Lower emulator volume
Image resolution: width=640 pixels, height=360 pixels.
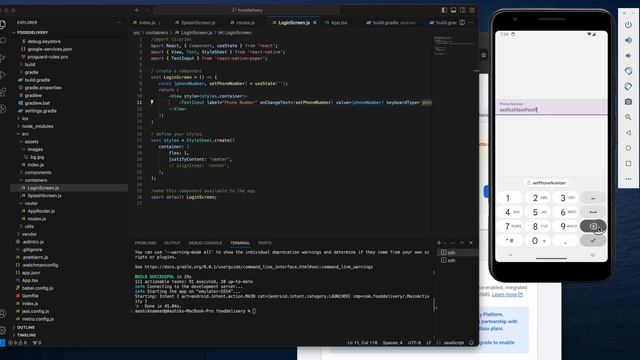tap(628, 56)
